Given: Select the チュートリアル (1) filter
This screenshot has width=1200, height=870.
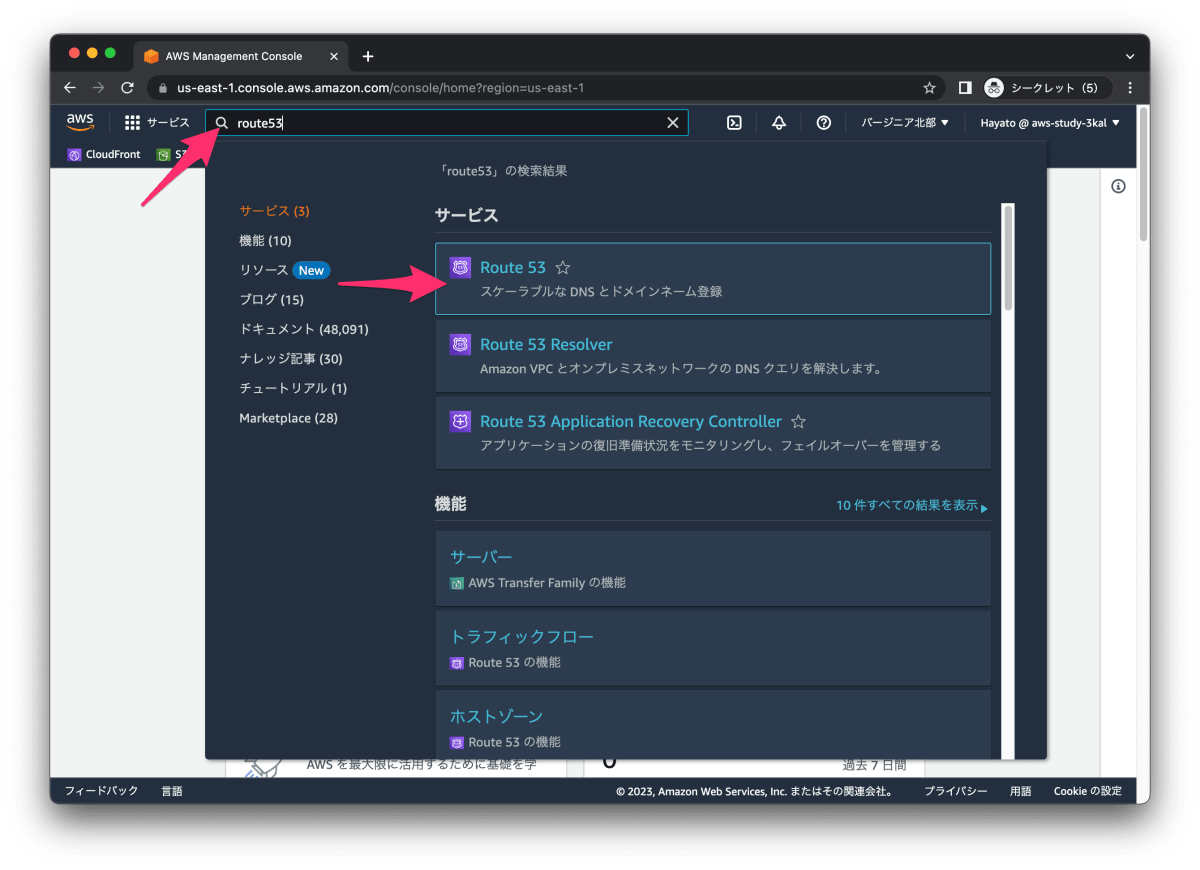Looking at the screenshot, I should click(293, 388).
